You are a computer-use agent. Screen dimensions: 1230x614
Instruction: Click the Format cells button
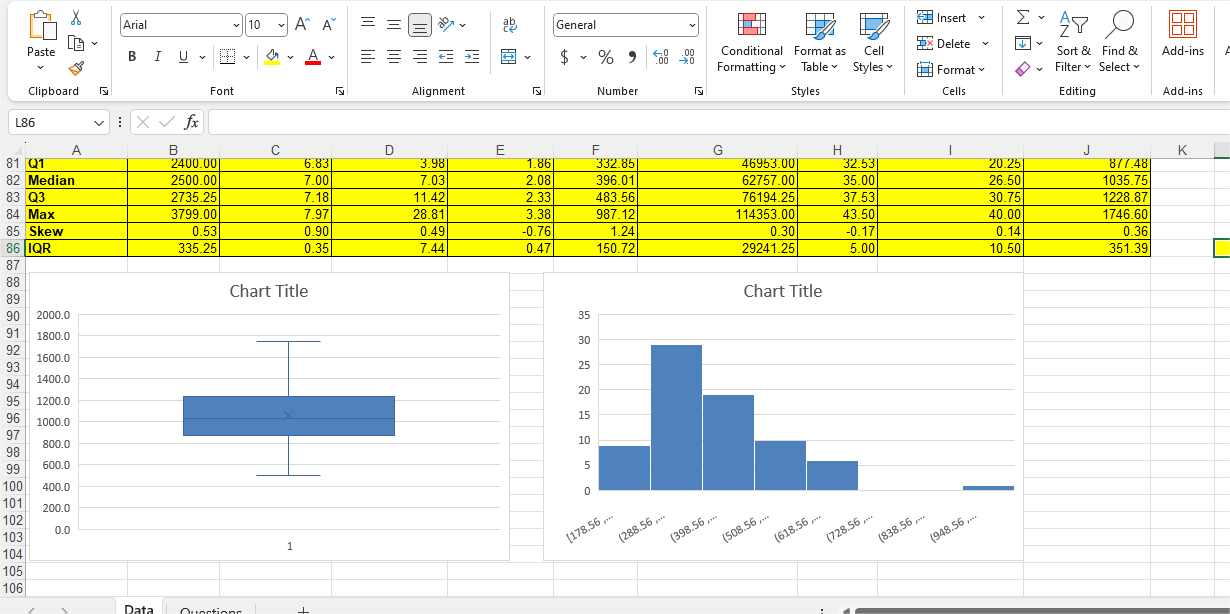coord(951,69)
